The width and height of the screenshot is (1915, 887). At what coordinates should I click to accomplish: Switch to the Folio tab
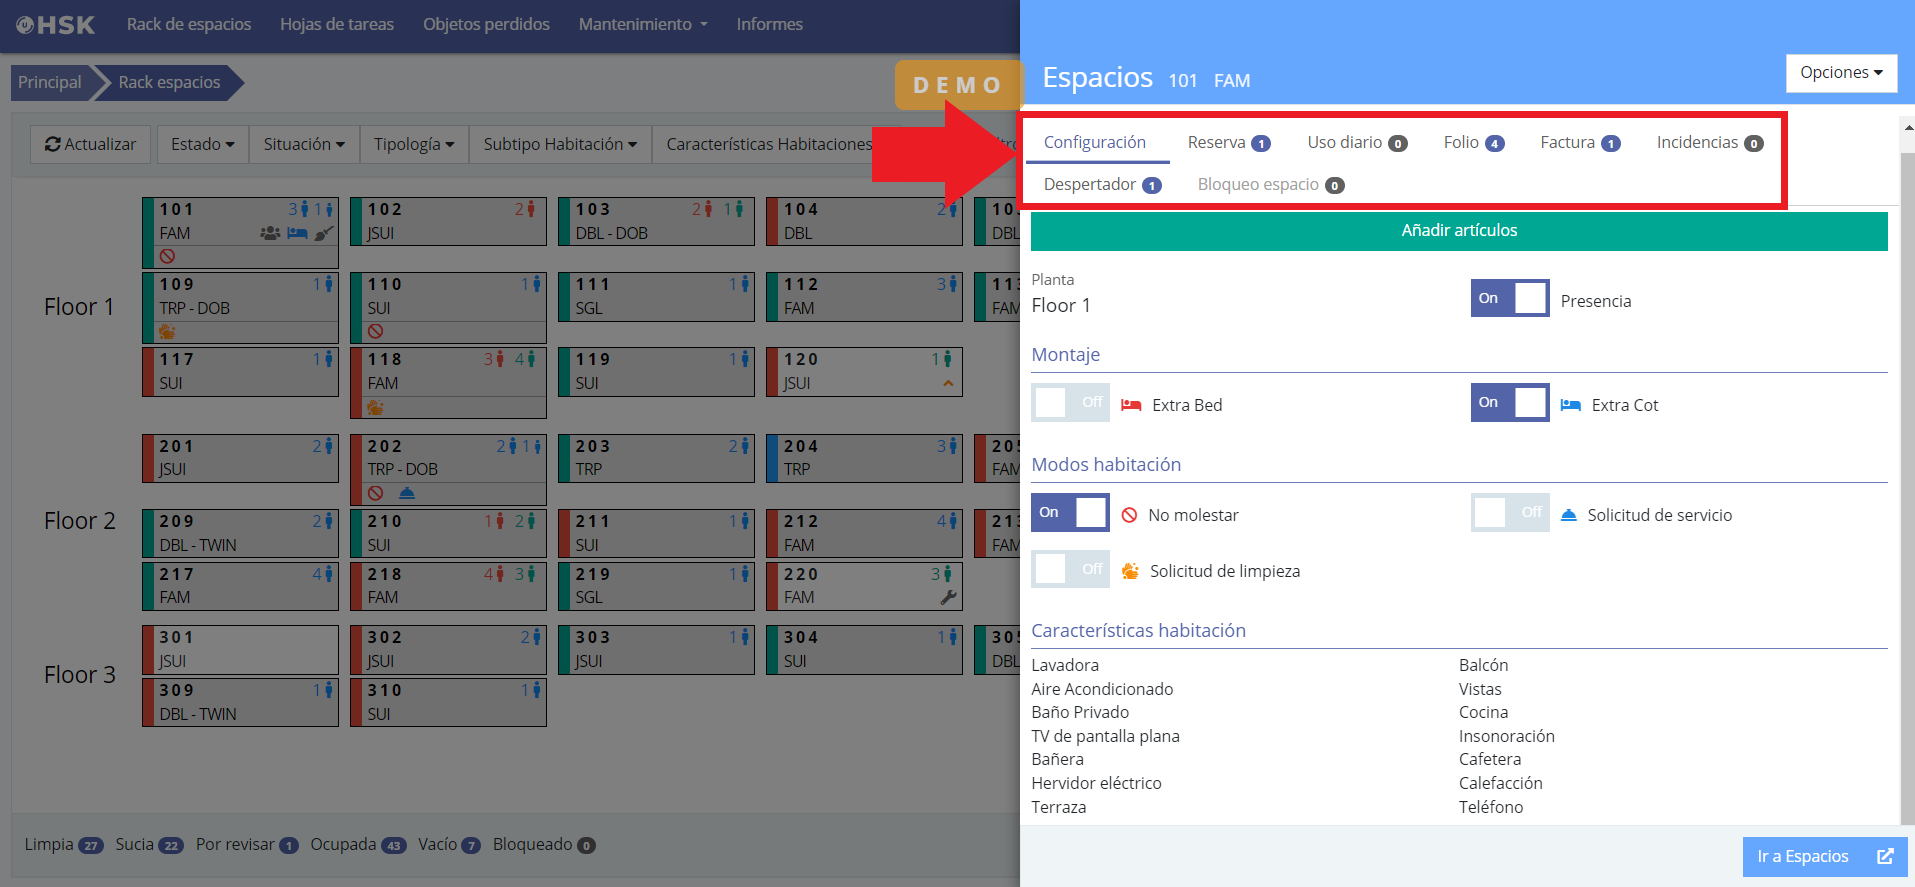[x=1472, y=142]
